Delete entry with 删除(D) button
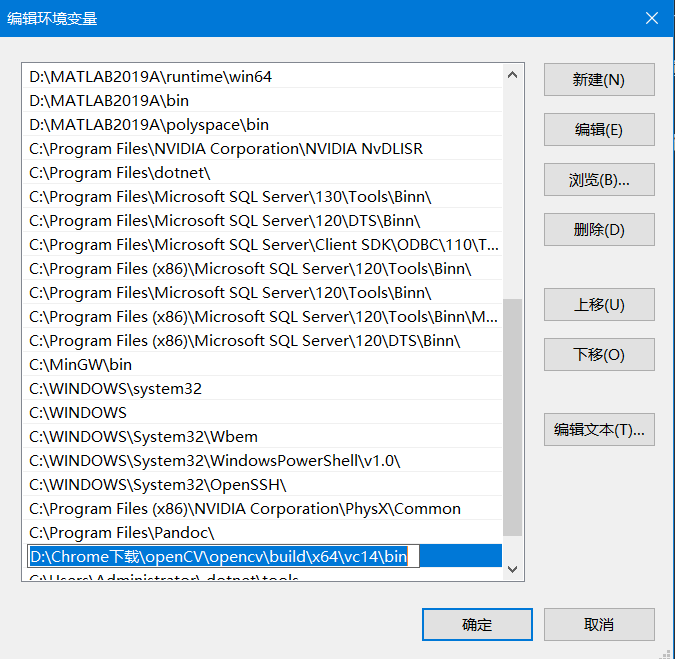The image size is (675, 659). (x=599, y=229)
